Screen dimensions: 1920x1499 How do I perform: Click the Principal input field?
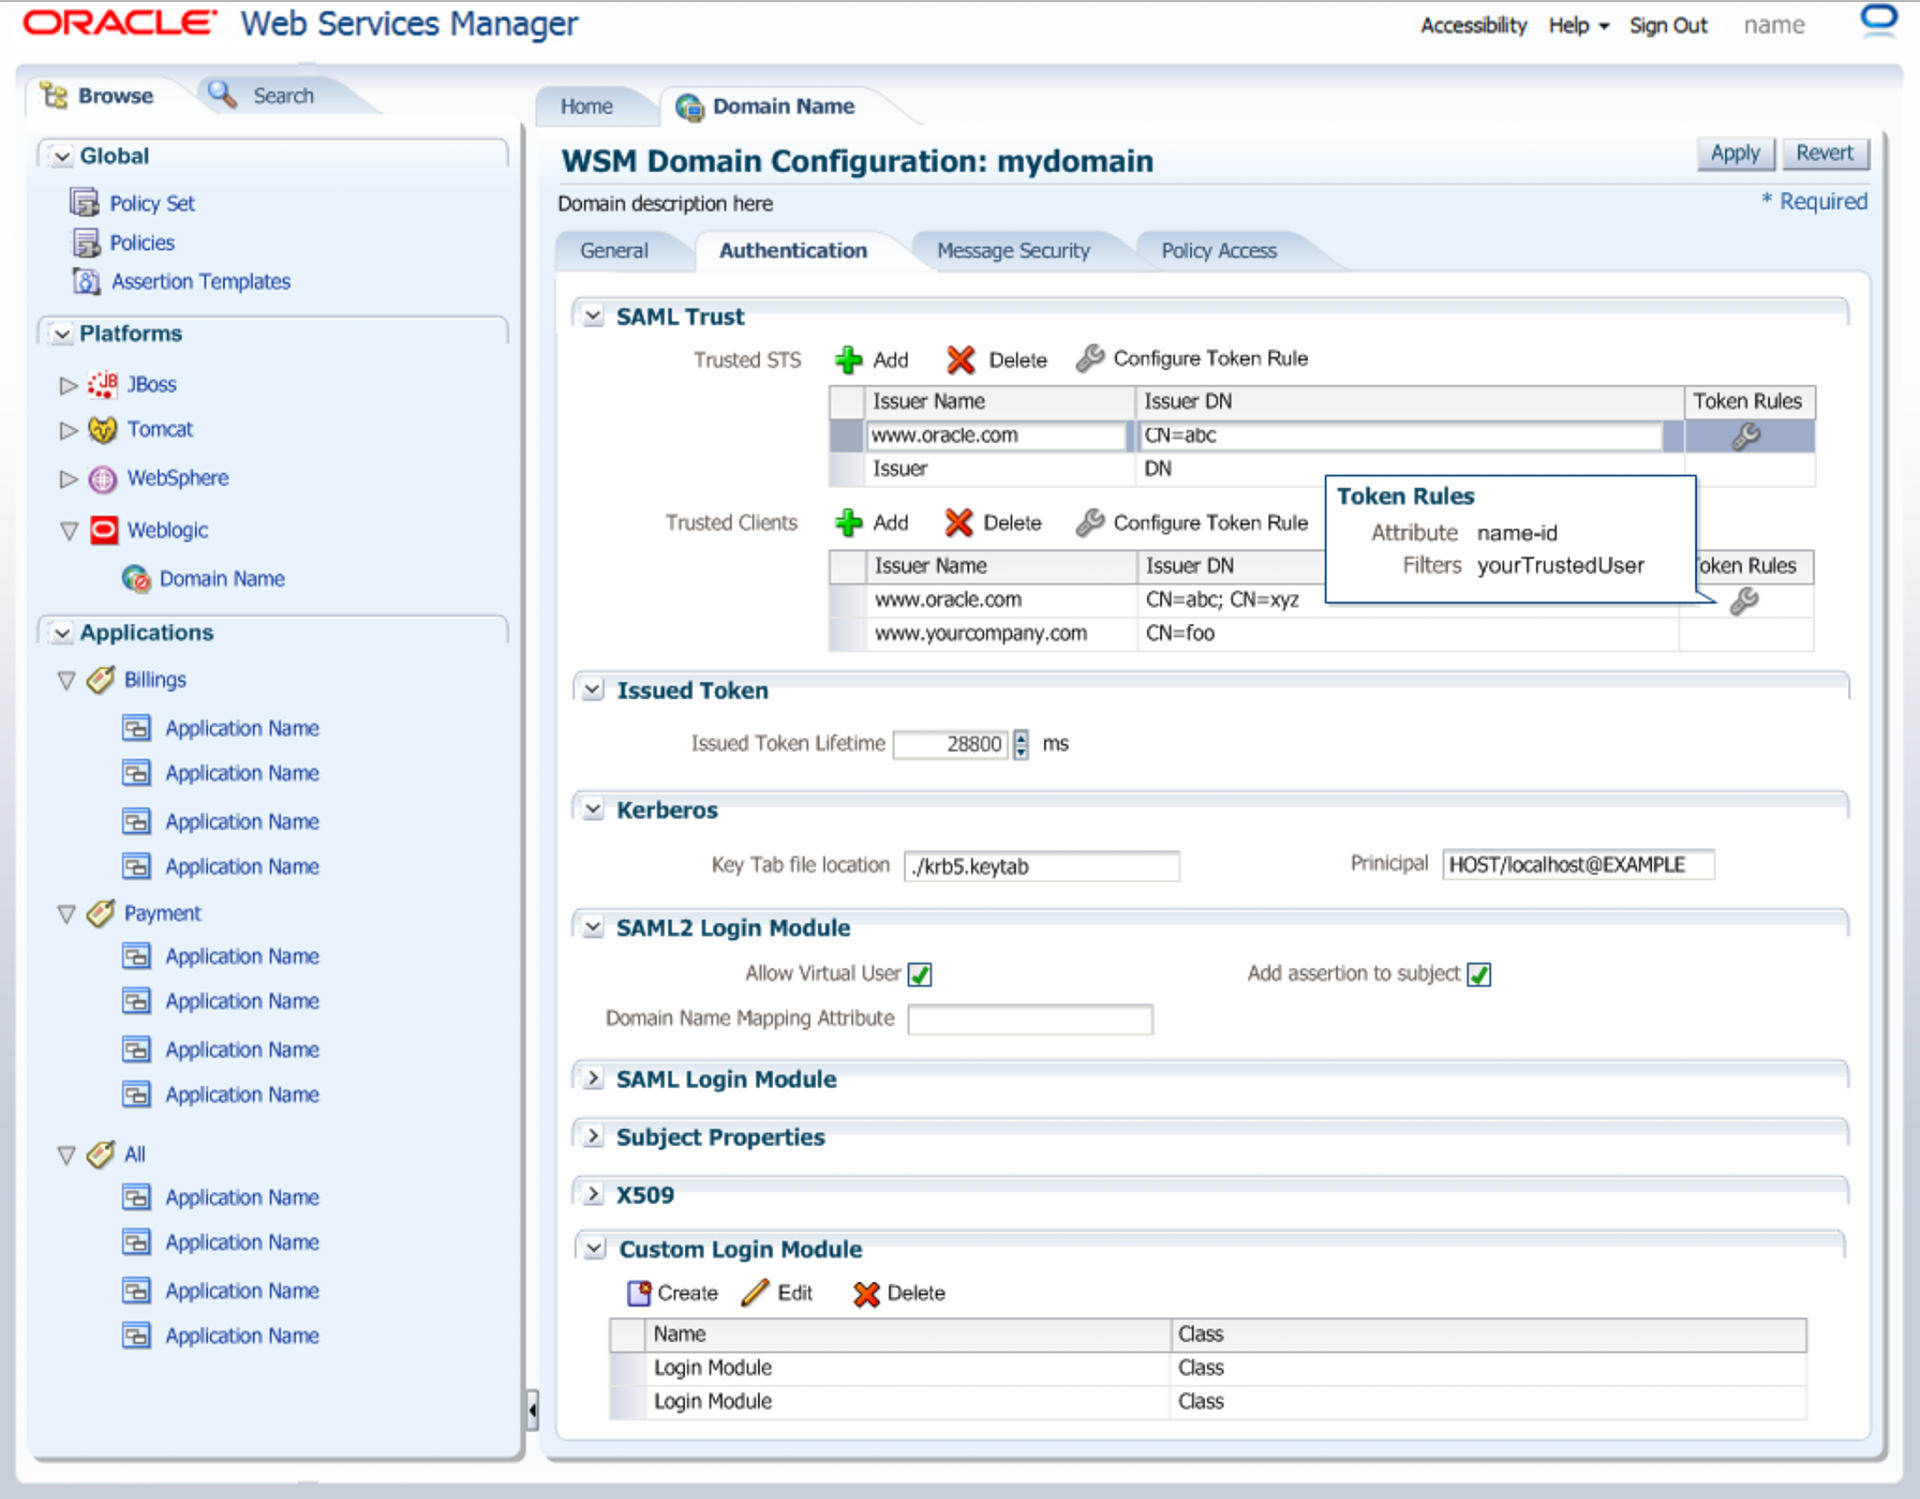(x=1578, y=864)
